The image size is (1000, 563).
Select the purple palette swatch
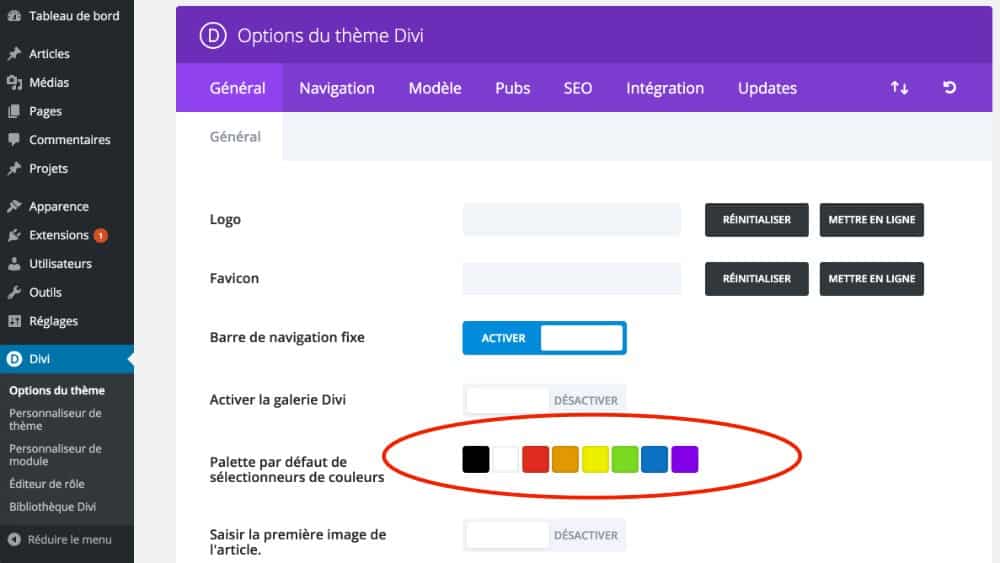click(685, 460)
